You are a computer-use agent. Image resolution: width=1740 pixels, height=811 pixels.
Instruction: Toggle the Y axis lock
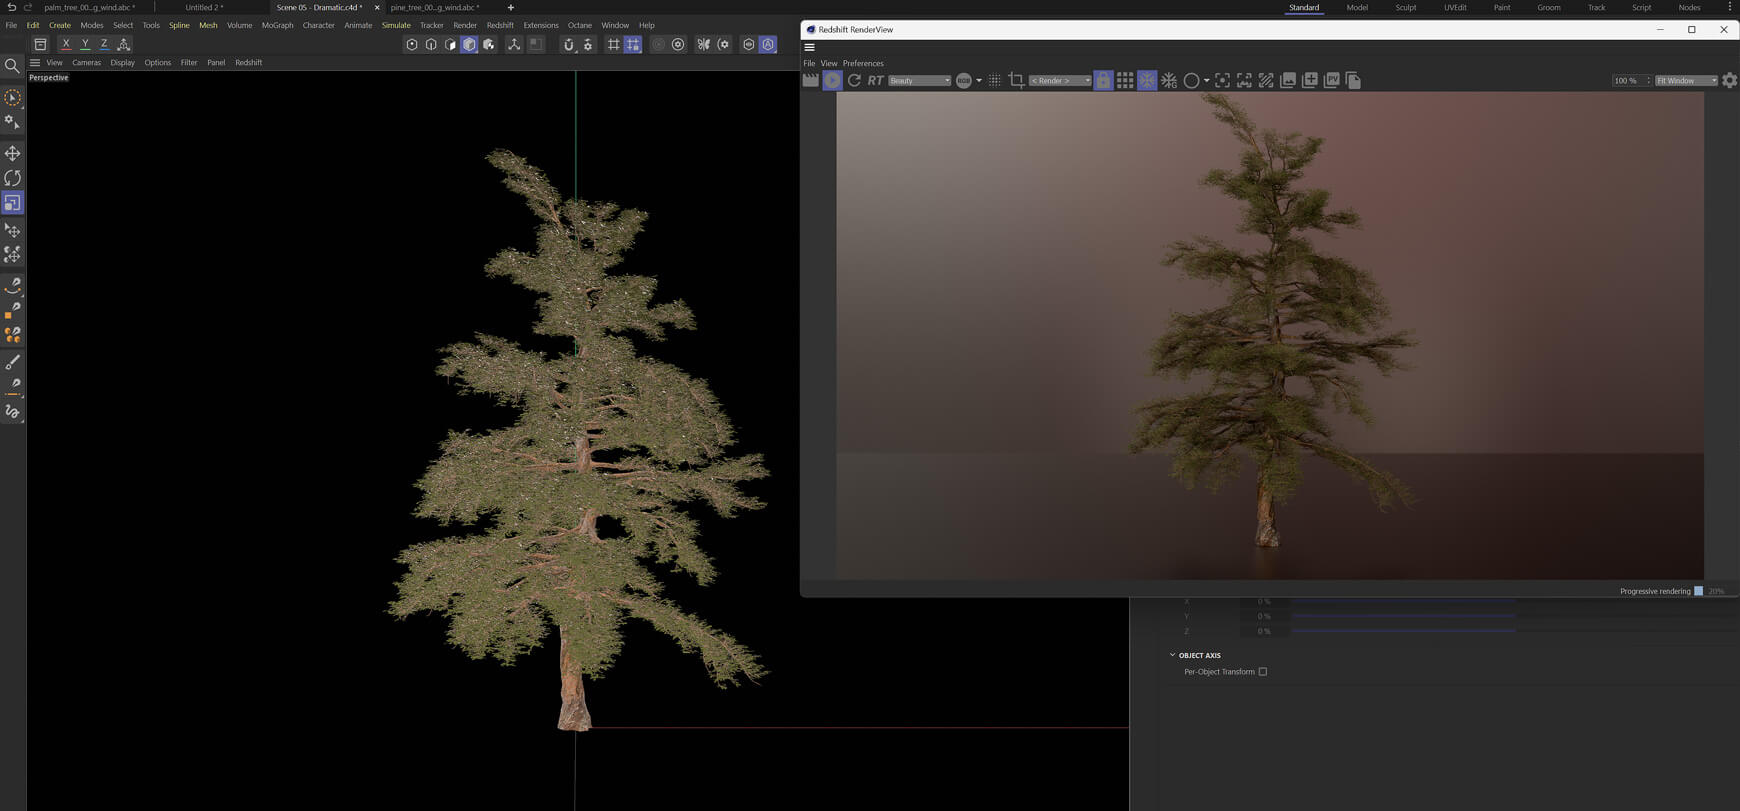click(85, 44)
